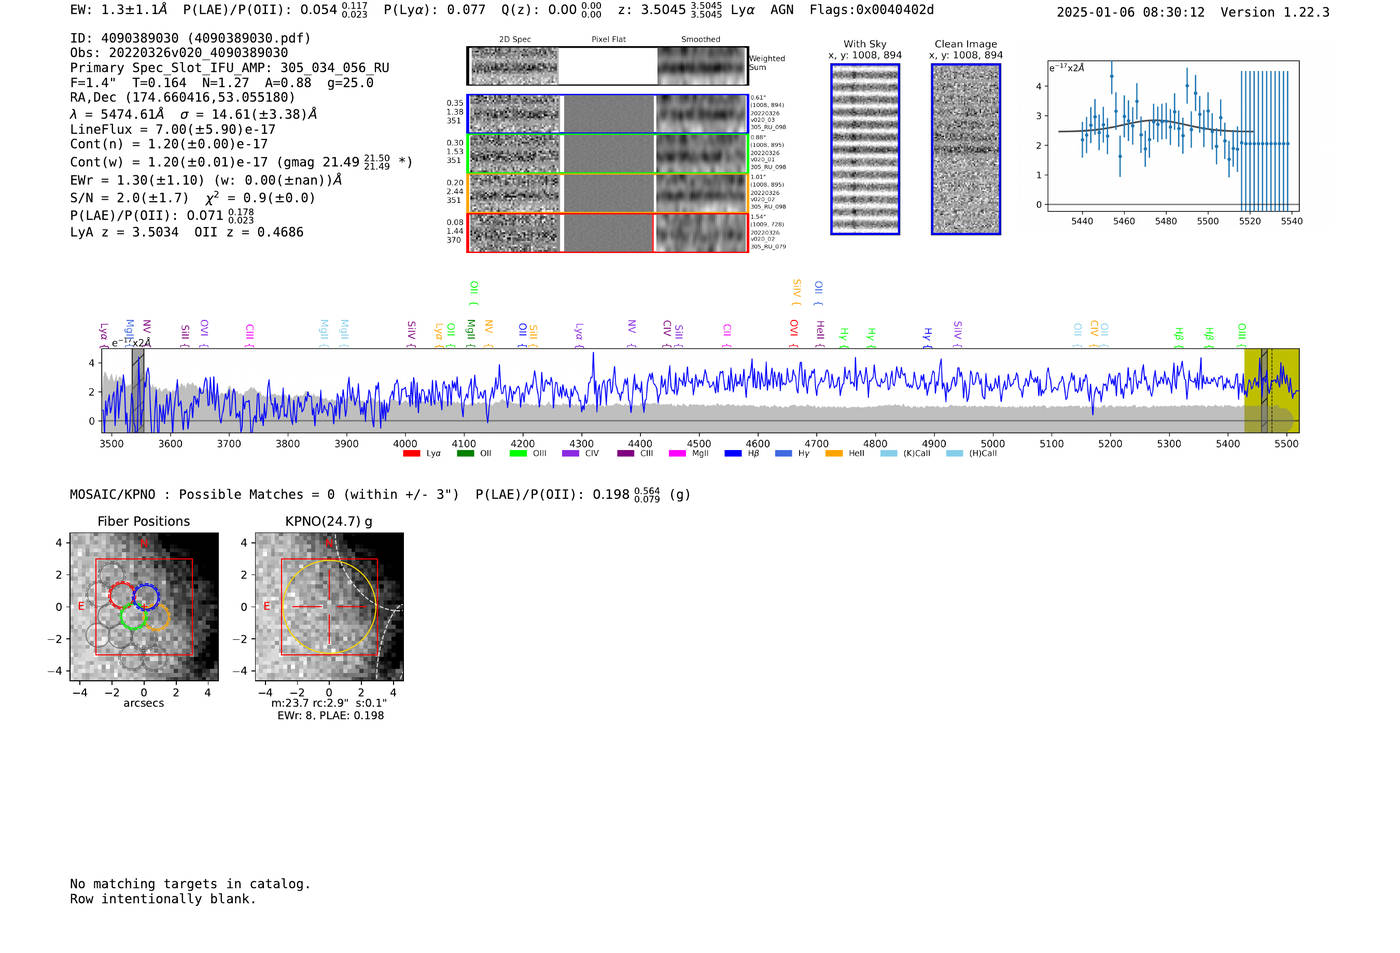Select the orange-bordered fiber spectrum row
Viewport: 1400px width, 953px height.
[x=607, y=193]
